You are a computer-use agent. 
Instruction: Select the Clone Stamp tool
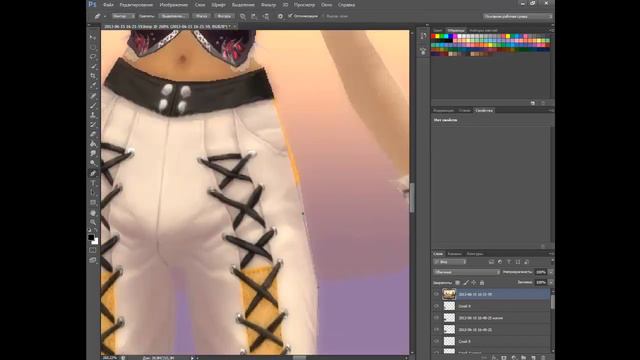click(x=93, y=115)
